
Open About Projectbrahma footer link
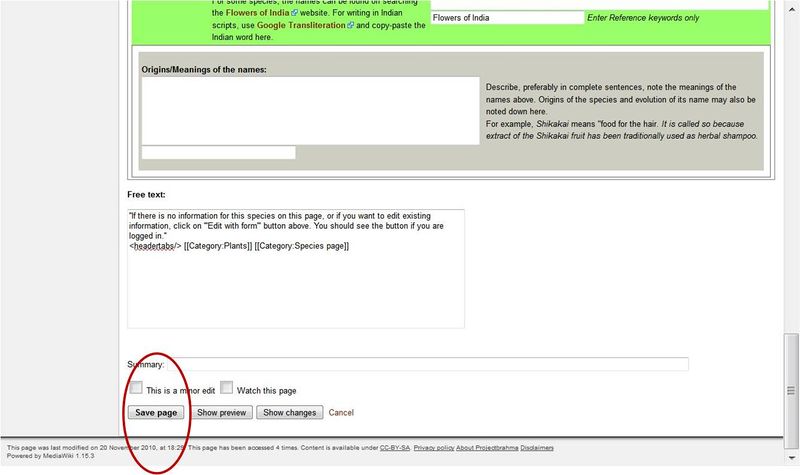point(487,447)
